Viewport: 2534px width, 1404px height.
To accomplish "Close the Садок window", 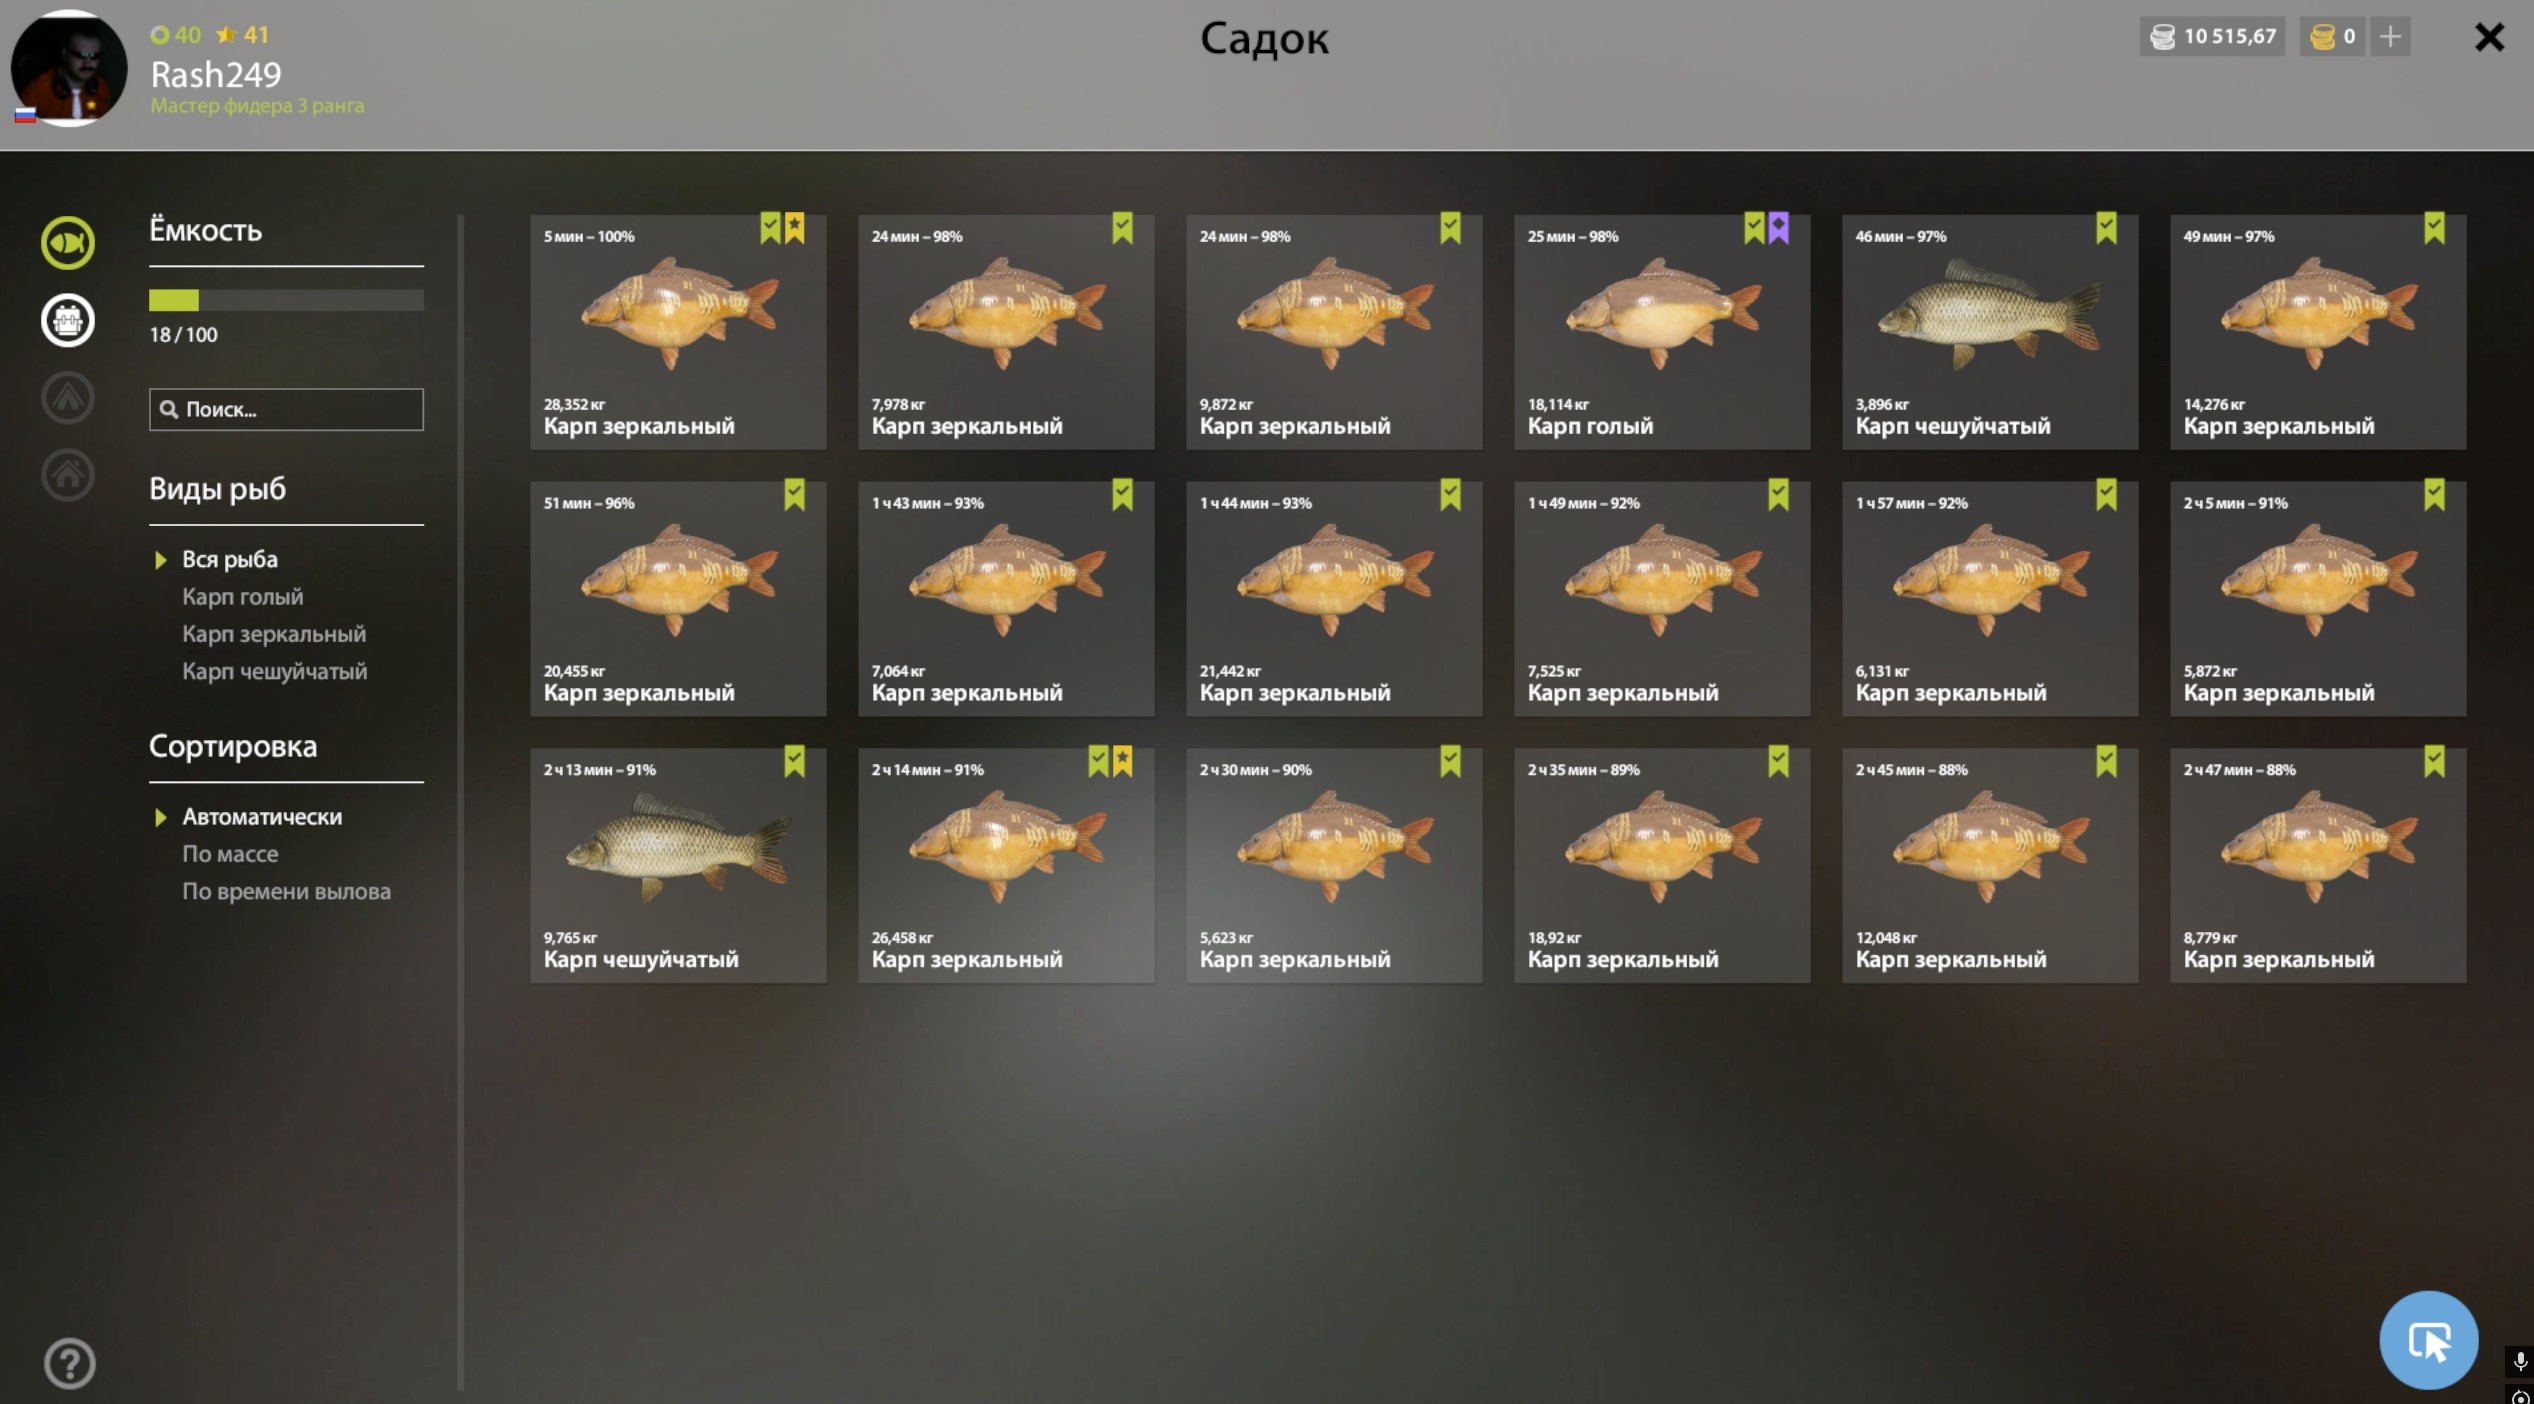I will tap(2489, 38).
